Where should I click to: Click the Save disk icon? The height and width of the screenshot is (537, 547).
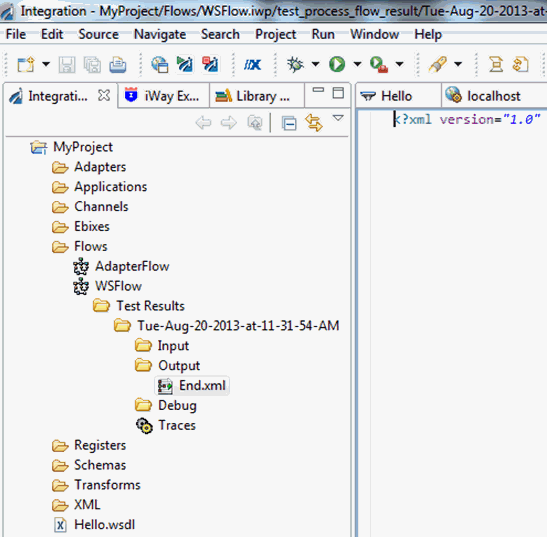[67, 65]
